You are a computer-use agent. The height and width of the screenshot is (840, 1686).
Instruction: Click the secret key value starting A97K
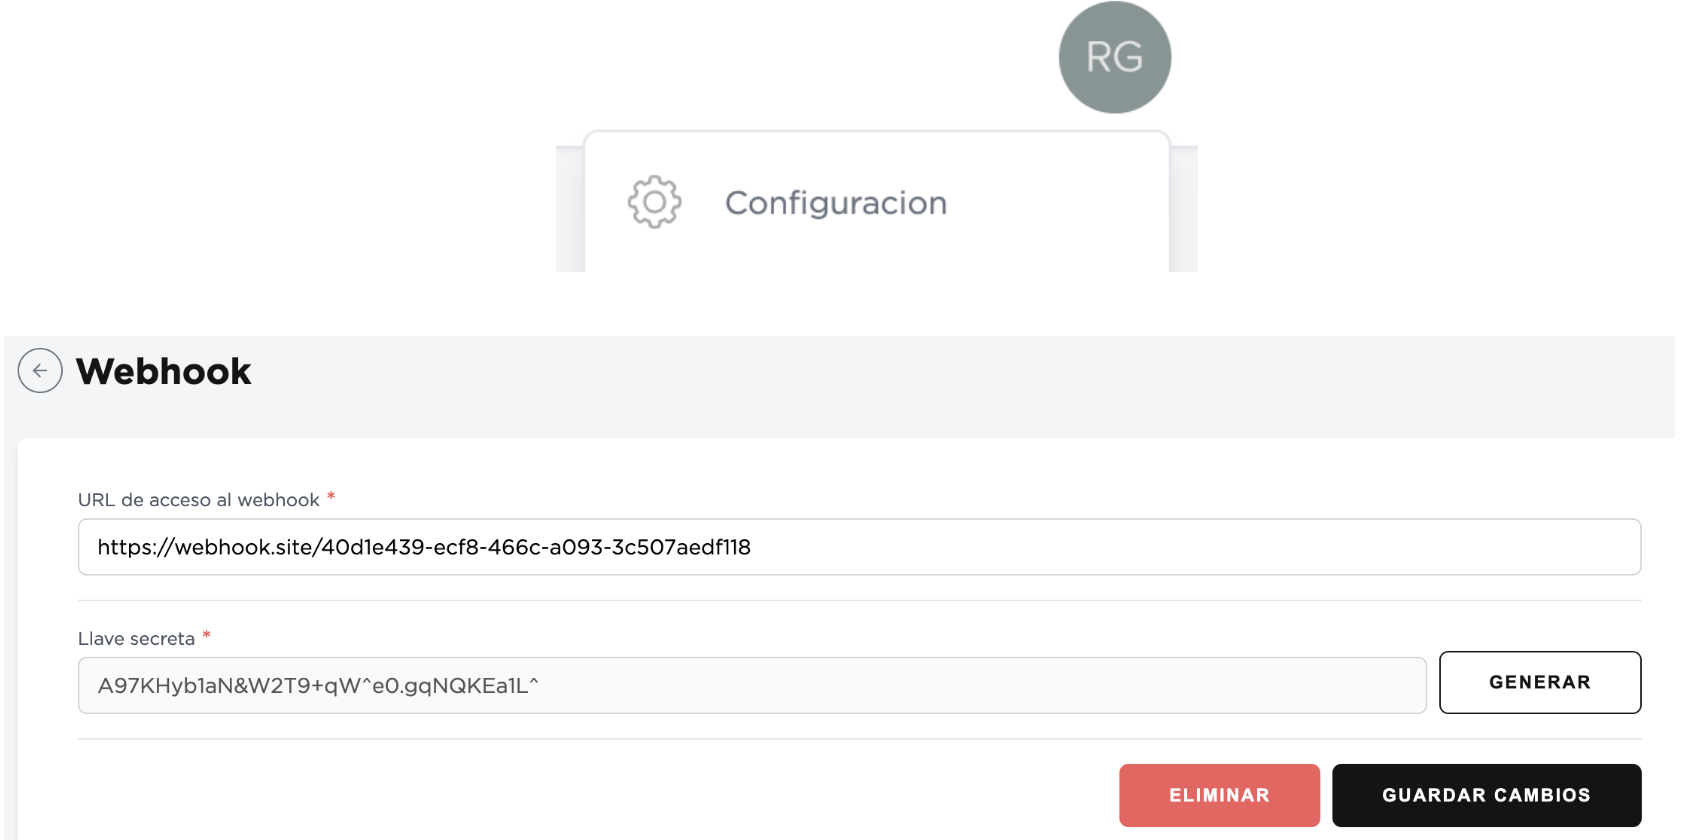[x=317, y=686]
